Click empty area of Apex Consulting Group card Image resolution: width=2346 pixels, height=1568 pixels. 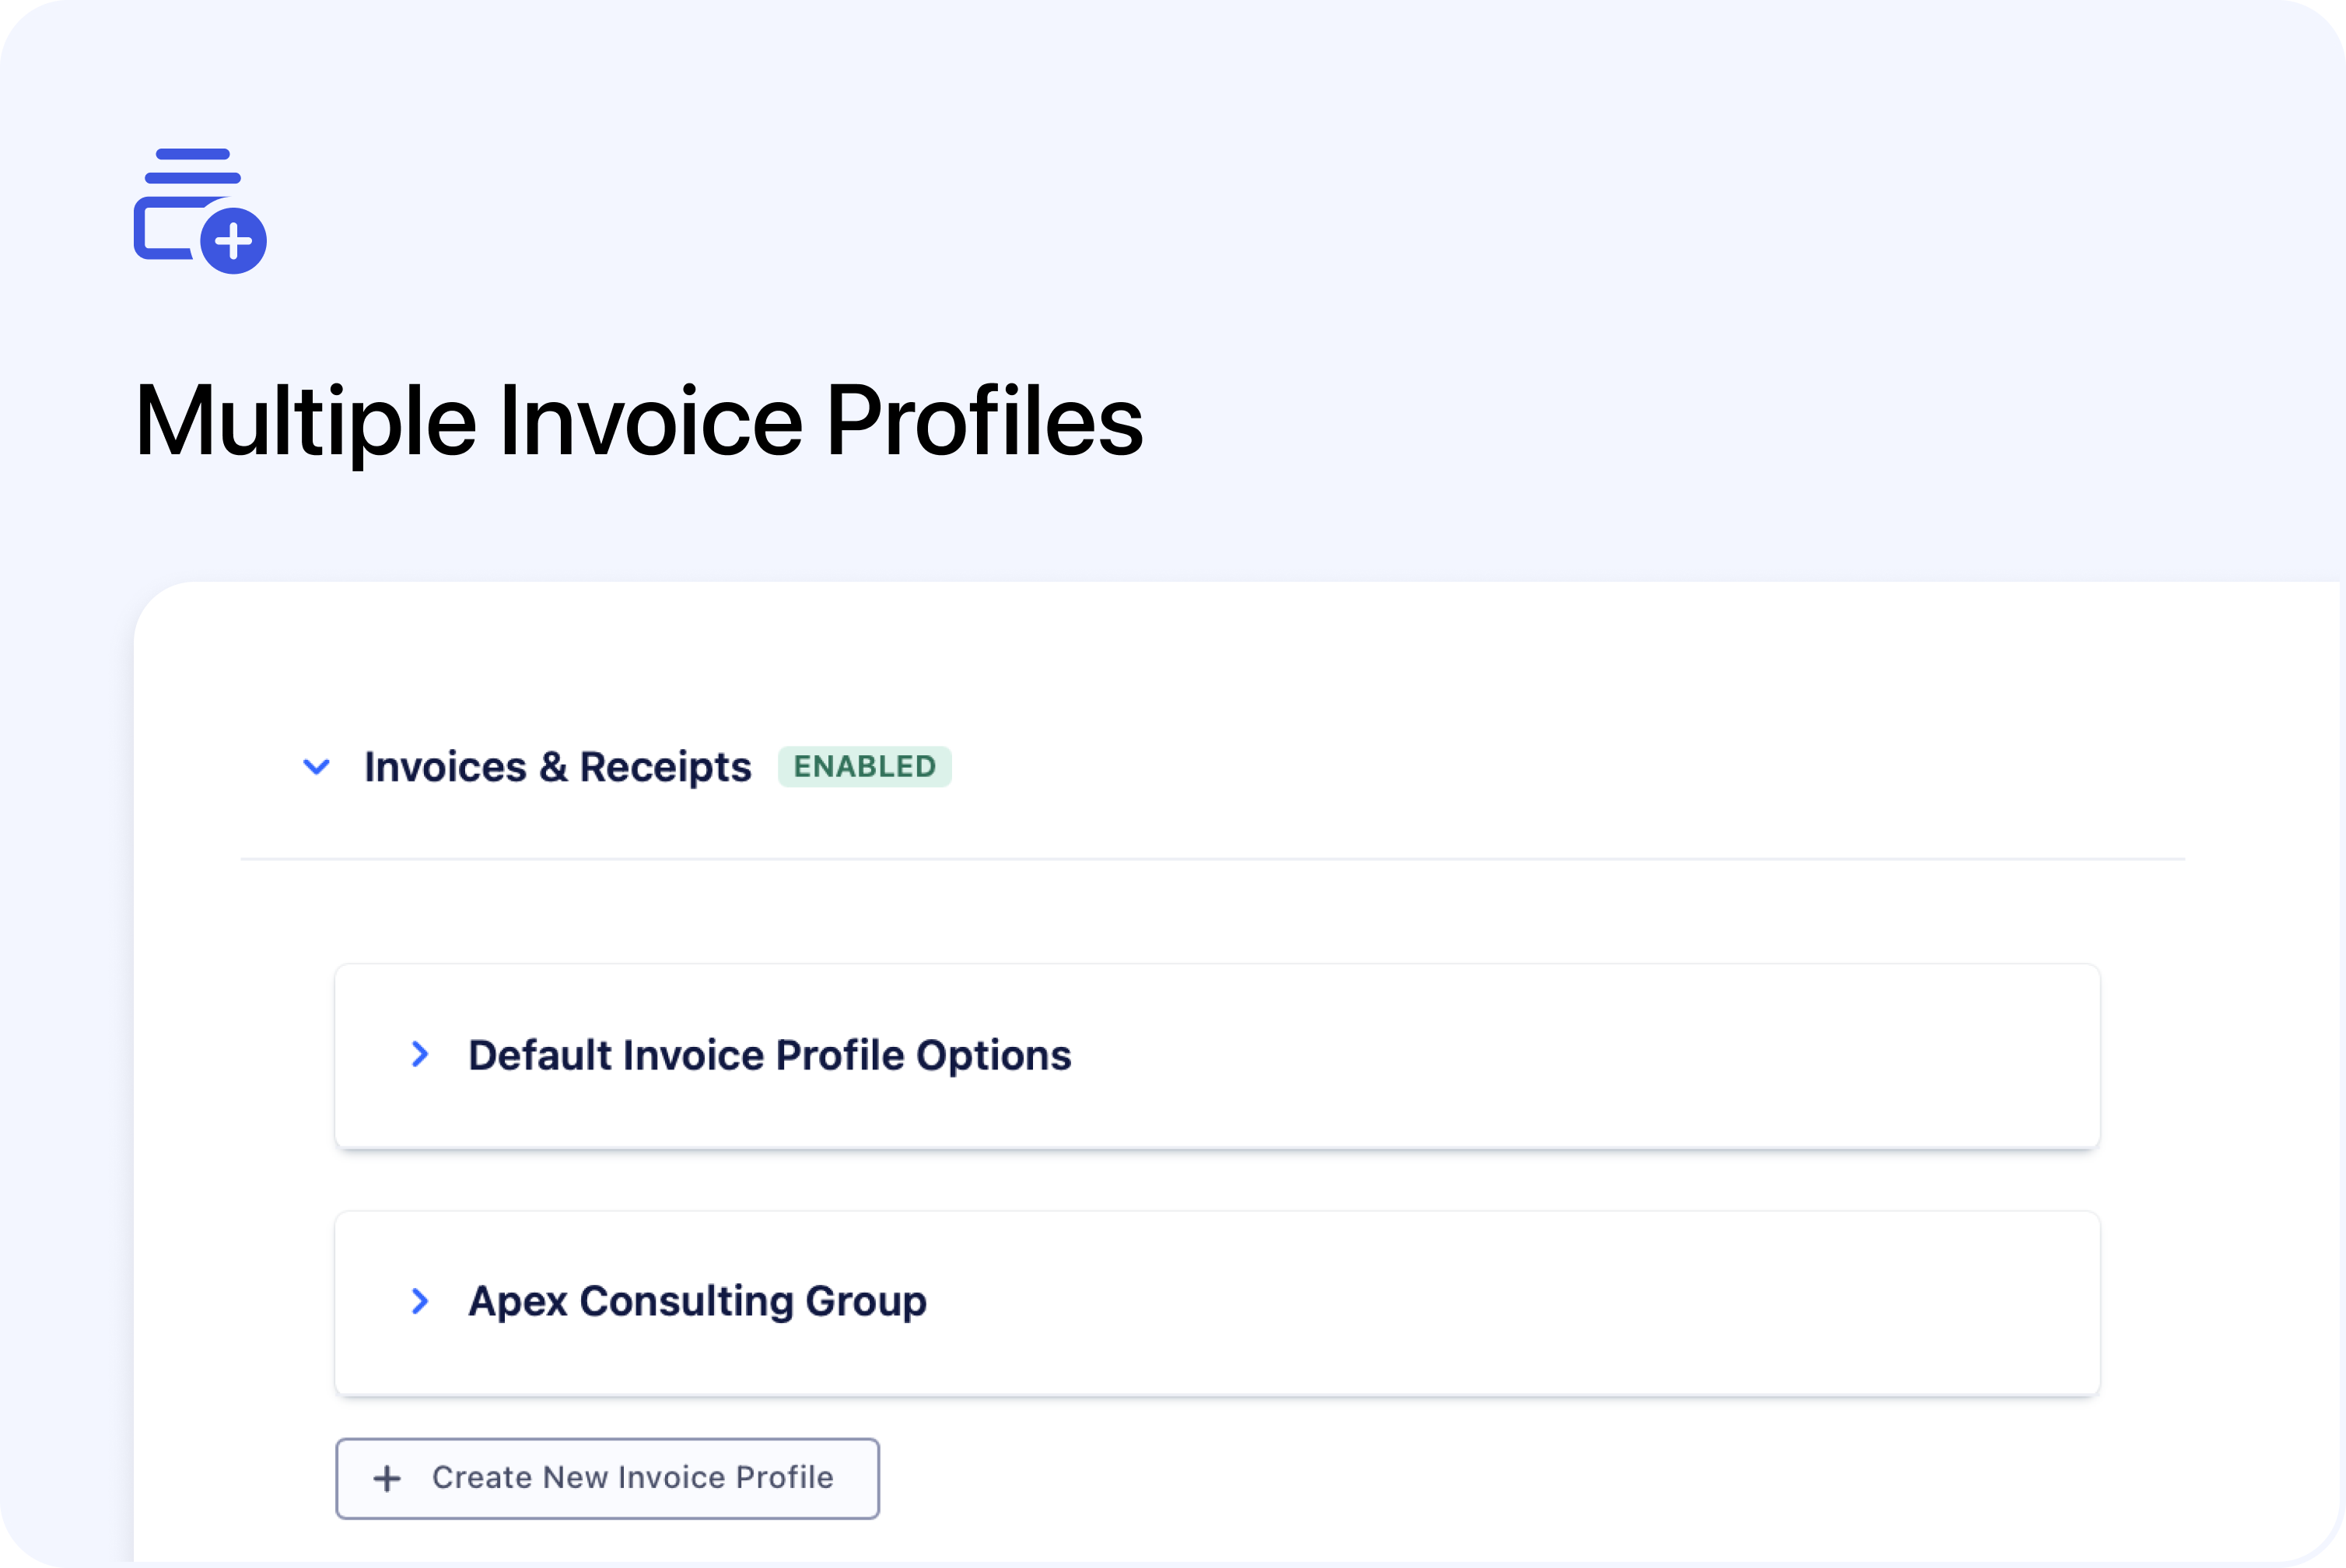click(x=1600, y=1302)
